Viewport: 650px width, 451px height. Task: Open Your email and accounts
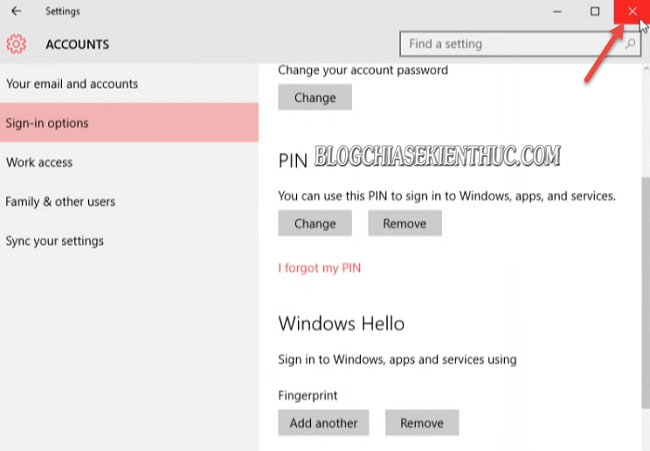(x=129, y=84)
